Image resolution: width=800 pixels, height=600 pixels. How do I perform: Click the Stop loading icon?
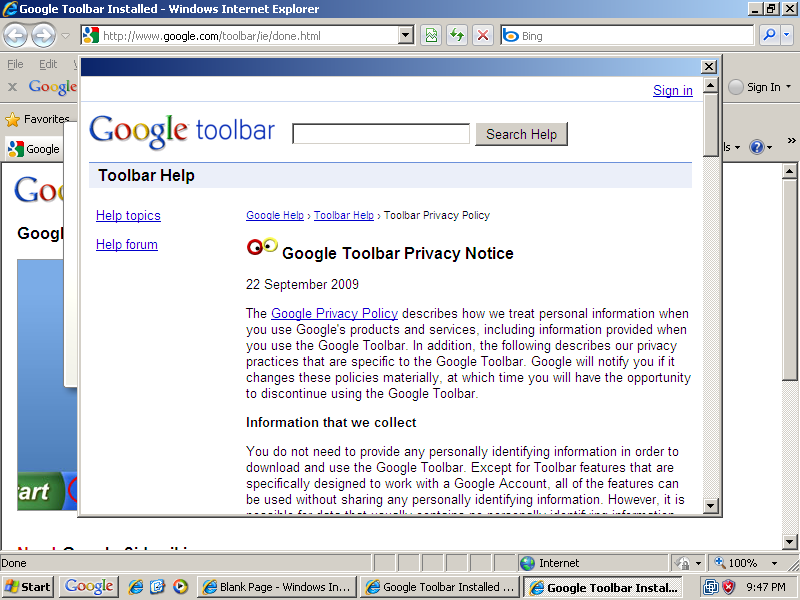coord(483,36)
